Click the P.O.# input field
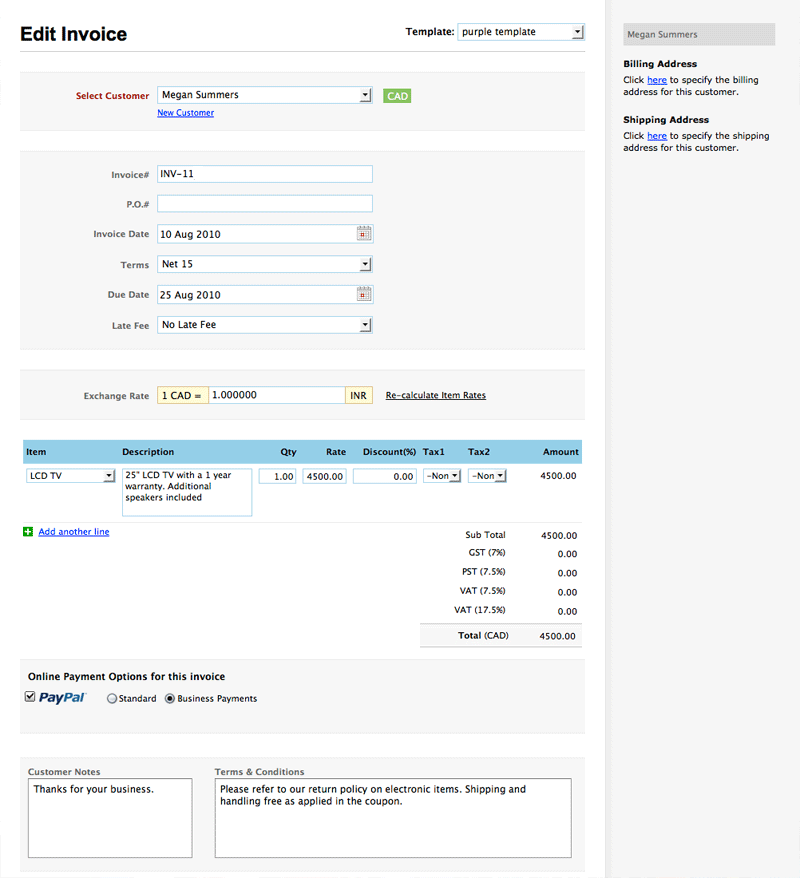The image size is (800, 878). pos(265,204)
